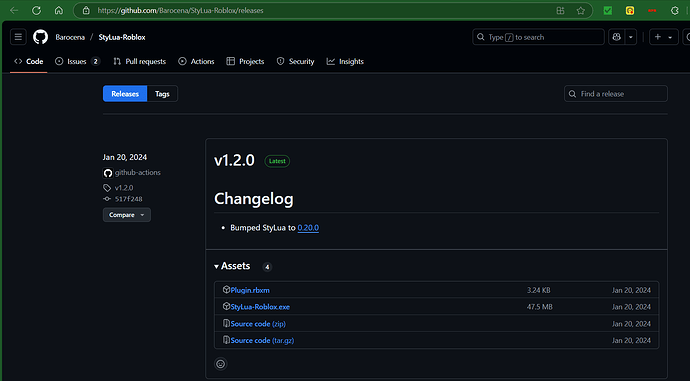The height and width of the screenshot is (381, 690).
Task: Download StyLua-Roblox.exe
Action: pyautogui.click(x=260, y=307)
